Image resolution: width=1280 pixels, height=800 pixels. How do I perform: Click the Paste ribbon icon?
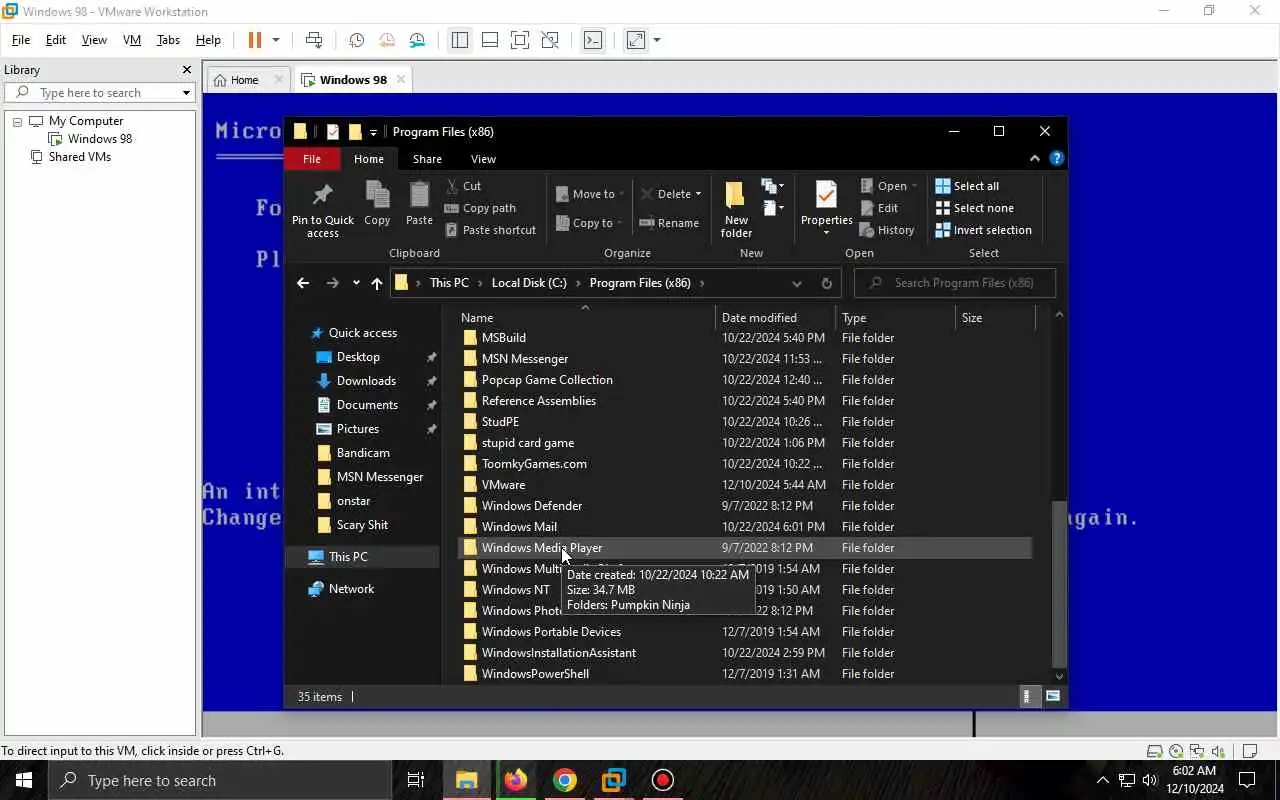[419, 204]
